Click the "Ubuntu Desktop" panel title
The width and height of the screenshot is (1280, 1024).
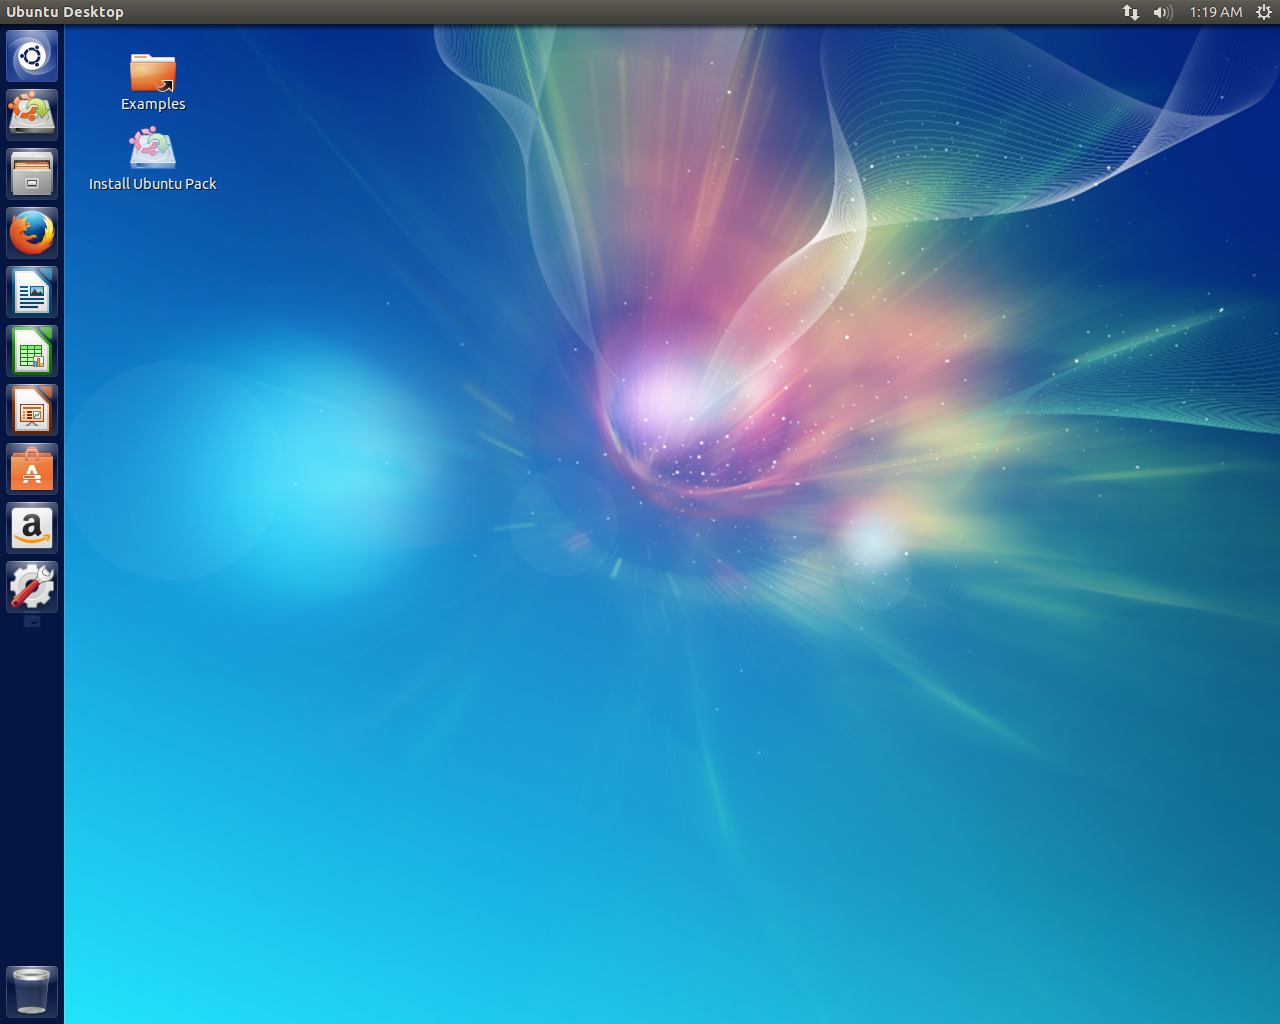coord(65,12)
